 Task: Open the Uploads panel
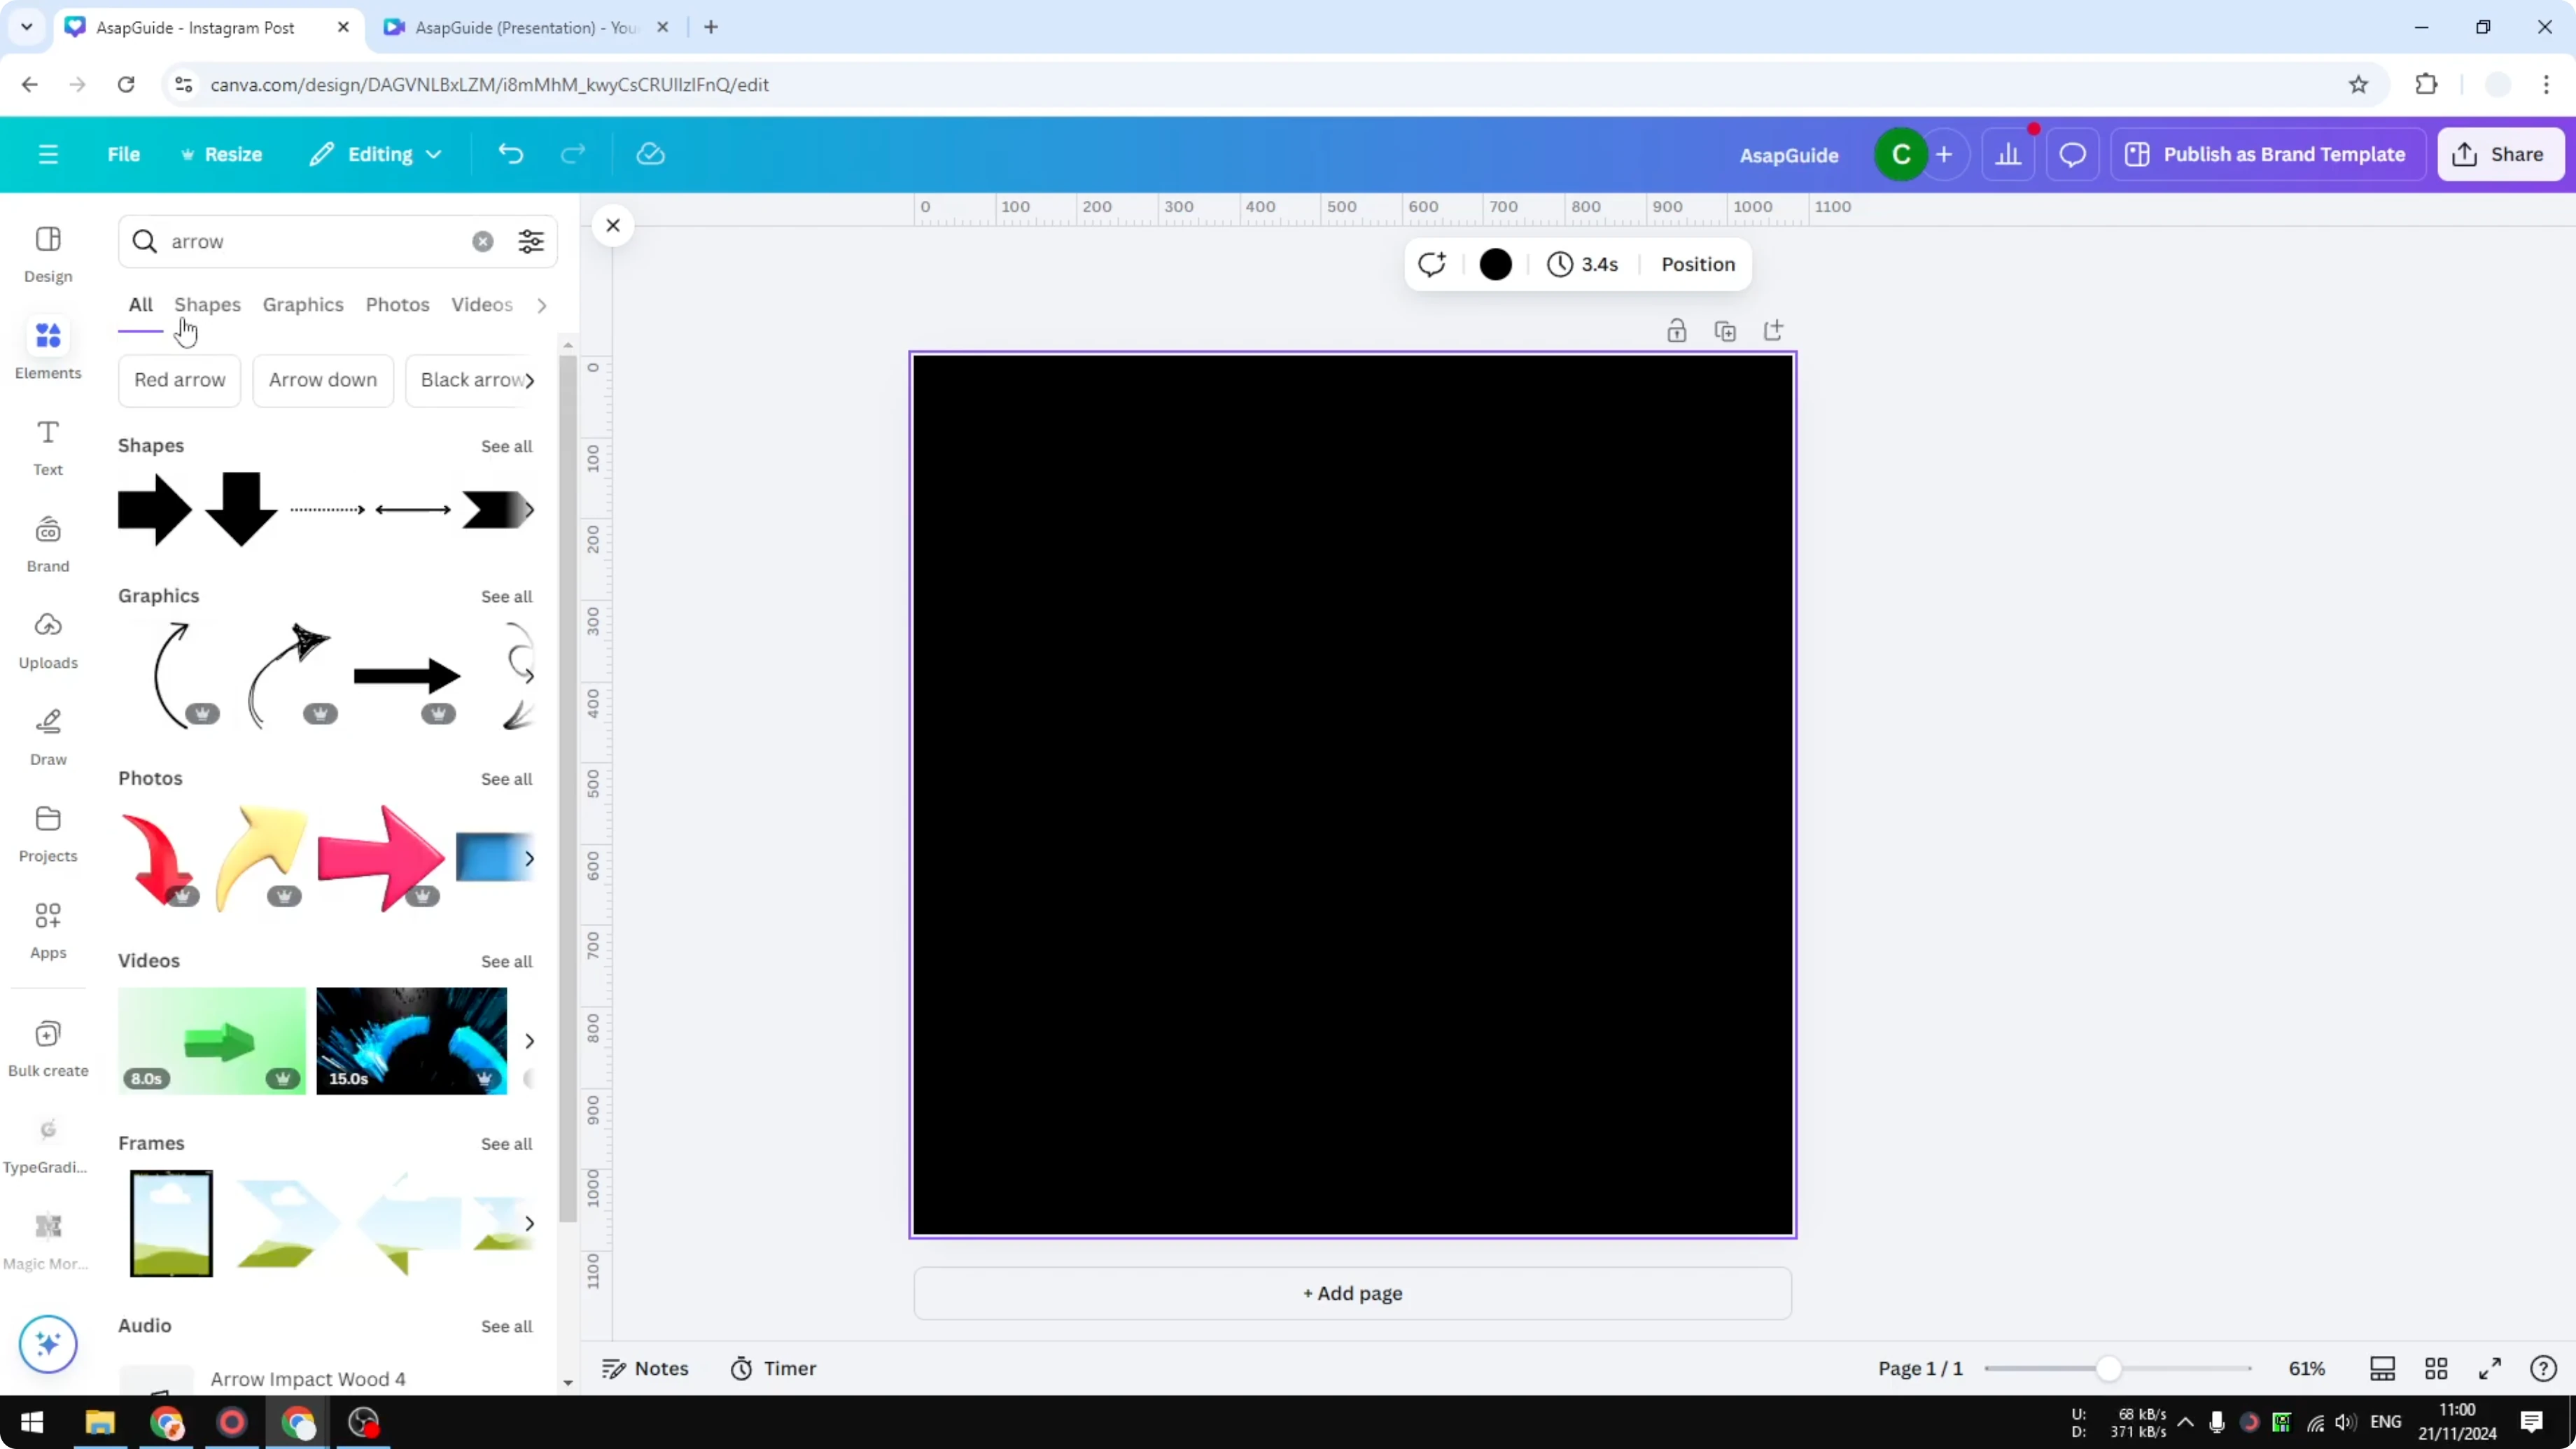click(x=47, y=640)
